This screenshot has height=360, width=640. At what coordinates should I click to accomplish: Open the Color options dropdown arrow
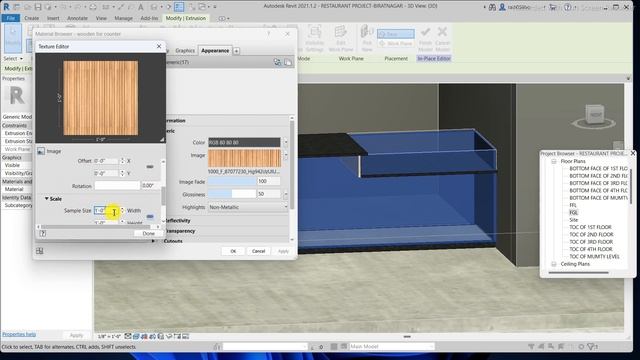click(x=285, y=142)
